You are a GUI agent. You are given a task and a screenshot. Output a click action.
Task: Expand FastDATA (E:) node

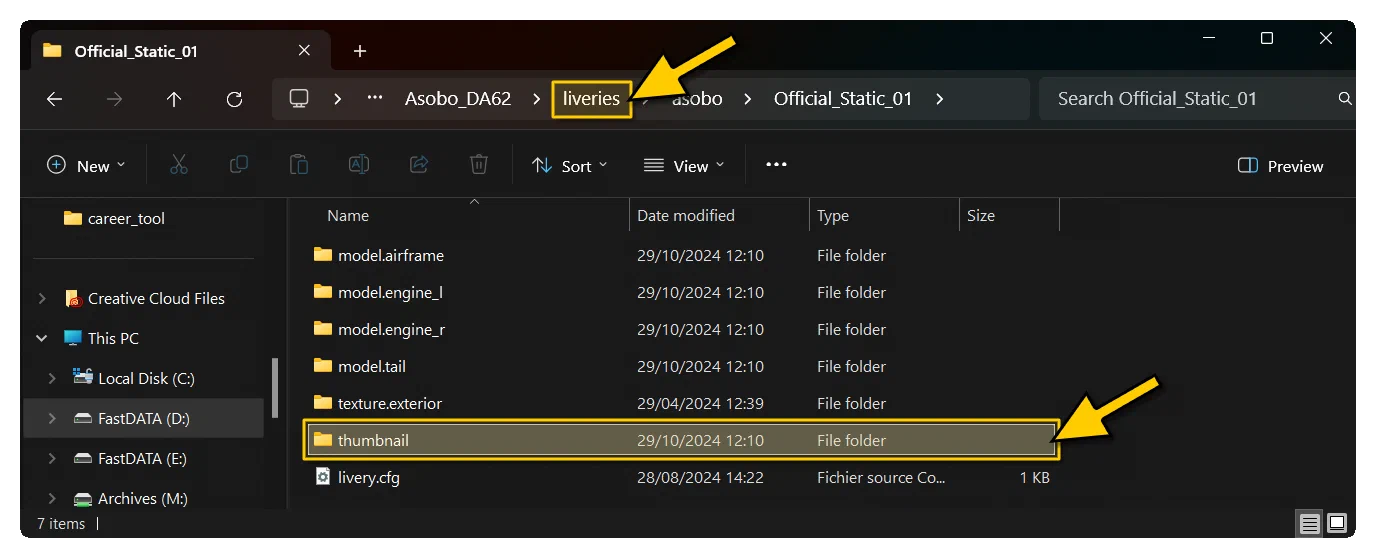point(52,458)
